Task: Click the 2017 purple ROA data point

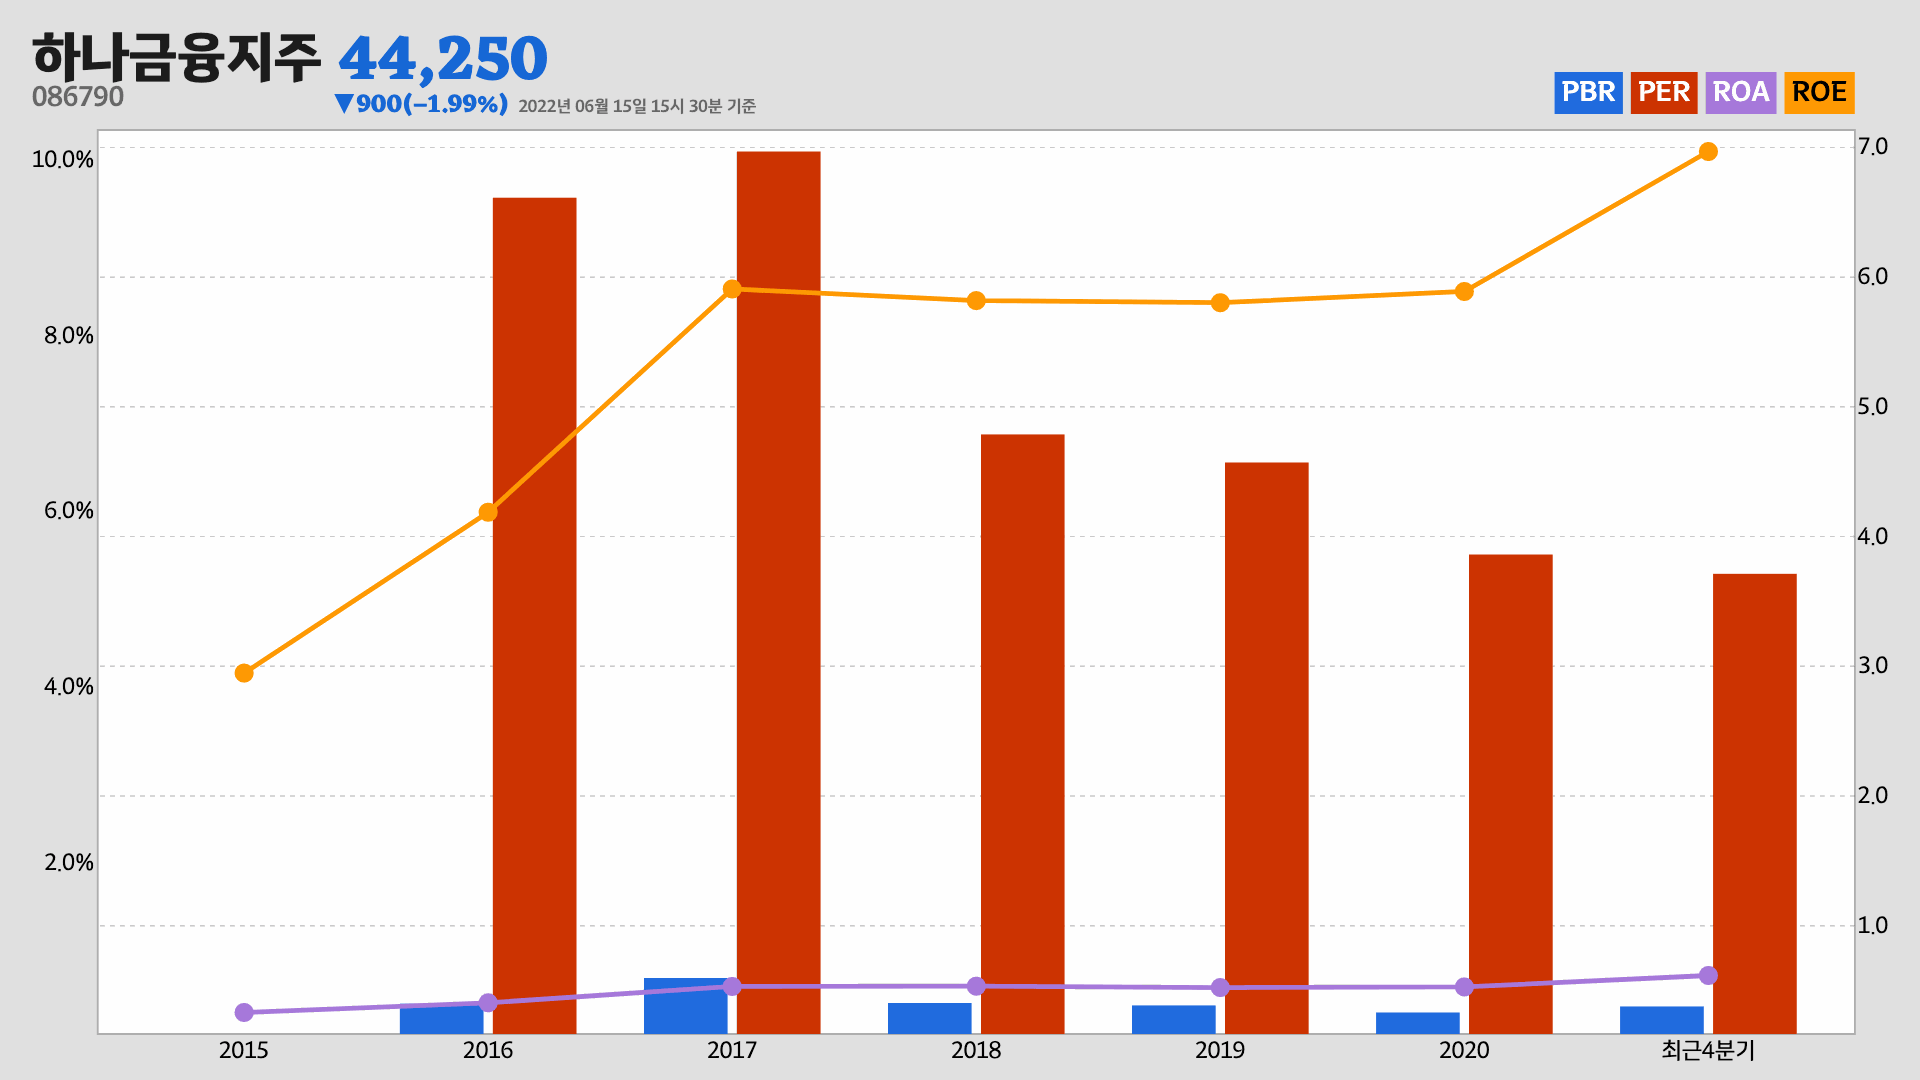Action: (732, 987)
